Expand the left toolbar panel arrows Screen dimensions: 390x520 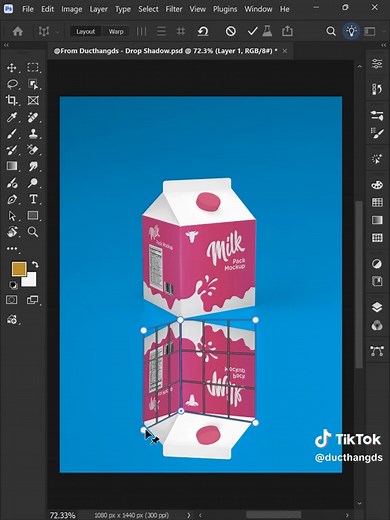click(6, 45)
